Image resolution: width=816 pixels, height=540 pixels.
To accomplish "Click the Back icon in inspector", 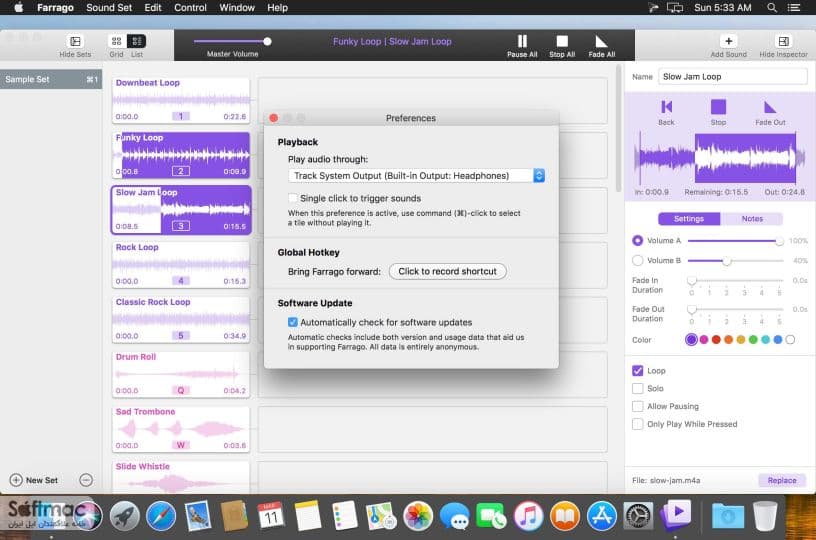I will click(666, 107).
